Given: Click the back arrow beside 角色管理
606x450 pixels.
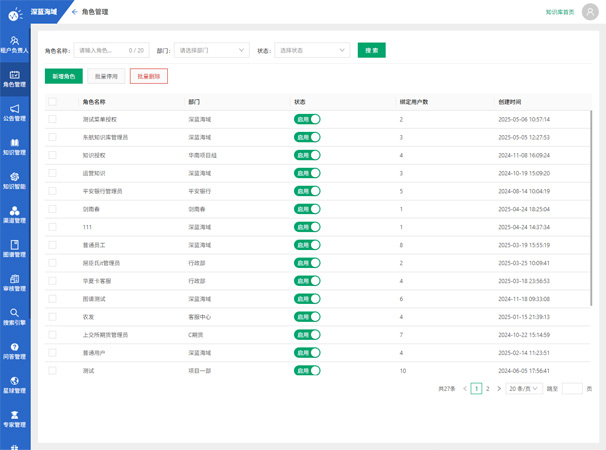Looking at the screenshot, I should click(74, 12).
